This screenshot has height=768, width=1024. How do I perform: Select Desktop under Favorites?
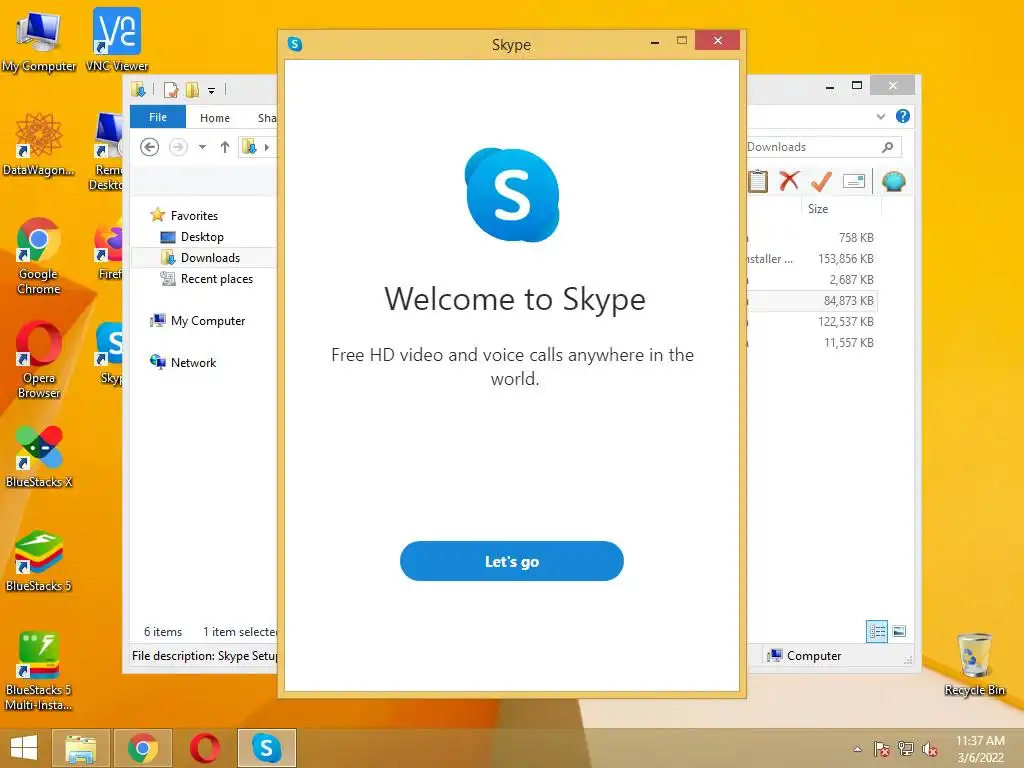202,236
